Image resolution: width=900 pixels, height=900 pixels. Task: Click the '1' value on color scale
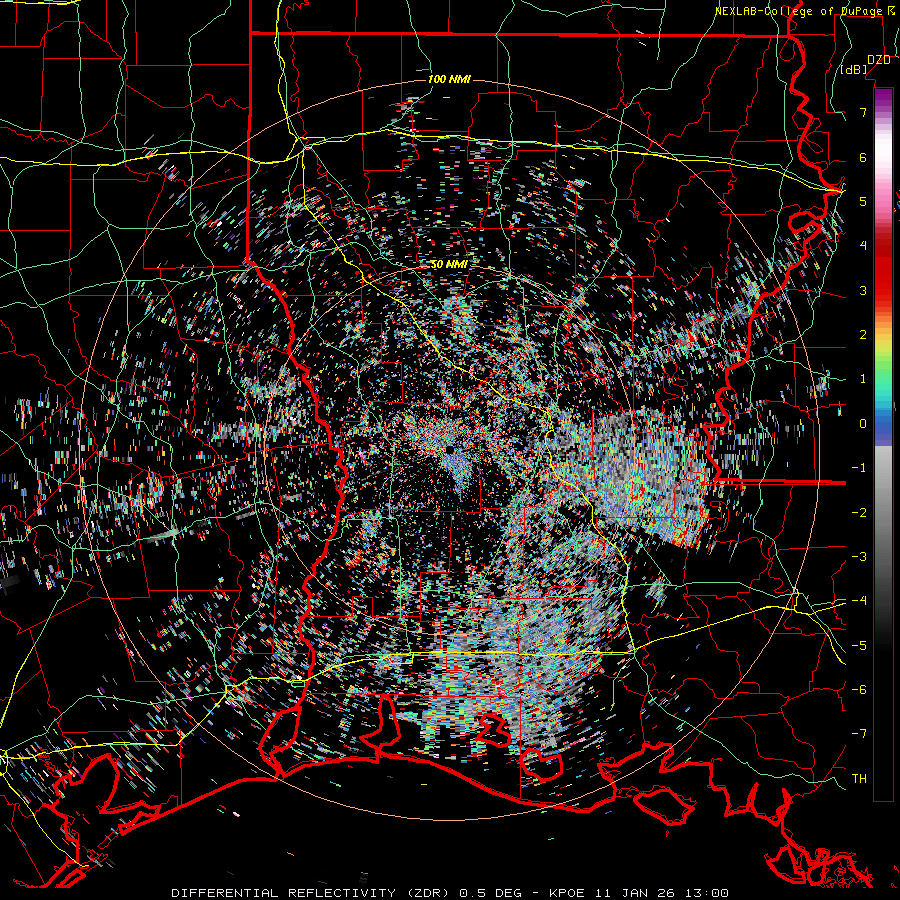tap(863, 379)
